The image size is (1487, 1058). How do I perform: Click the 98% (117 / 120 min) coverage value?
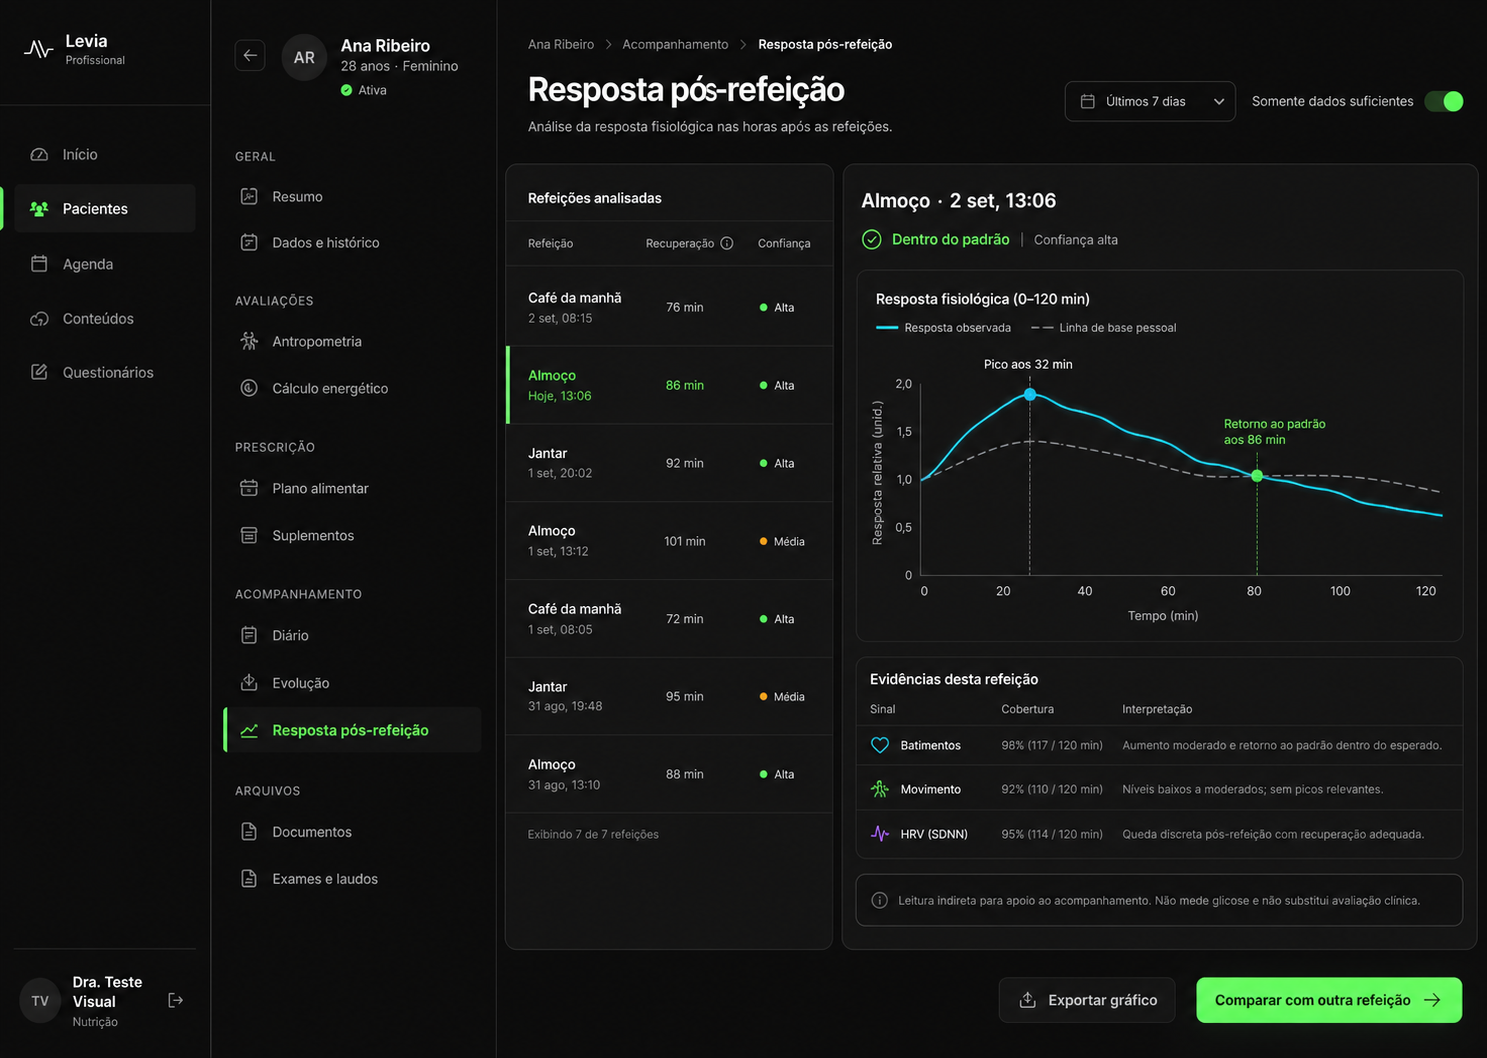[x=1052, y=745]
